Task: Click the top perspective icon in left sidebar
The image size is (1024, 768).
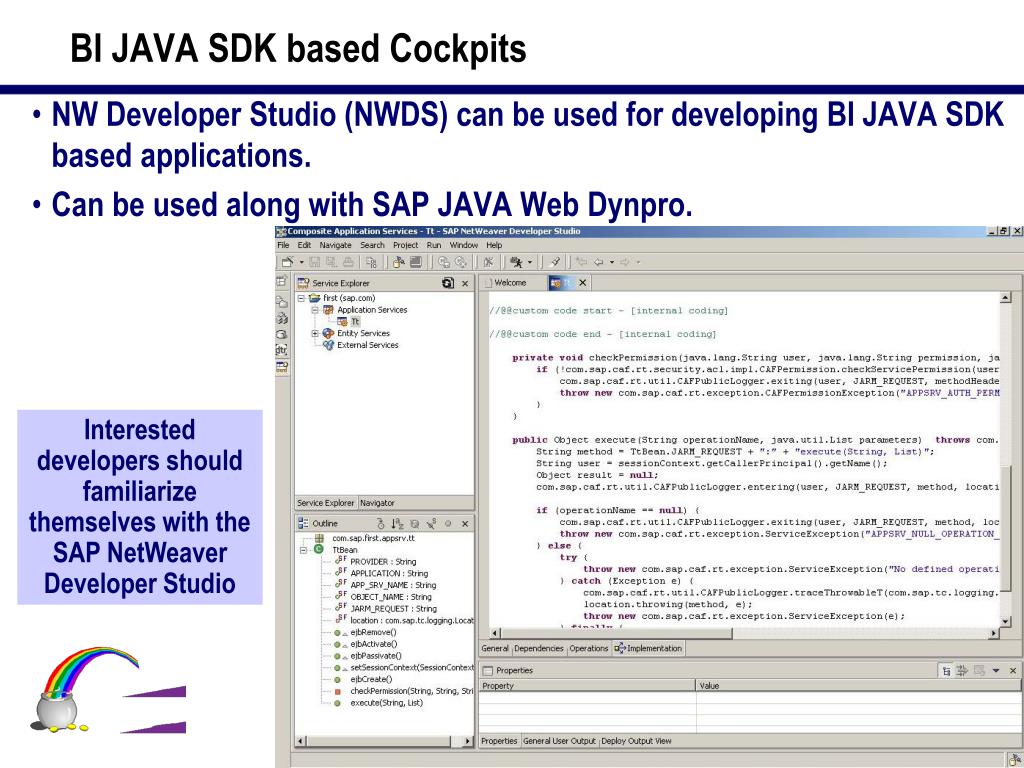Action: tap(281, 281)
